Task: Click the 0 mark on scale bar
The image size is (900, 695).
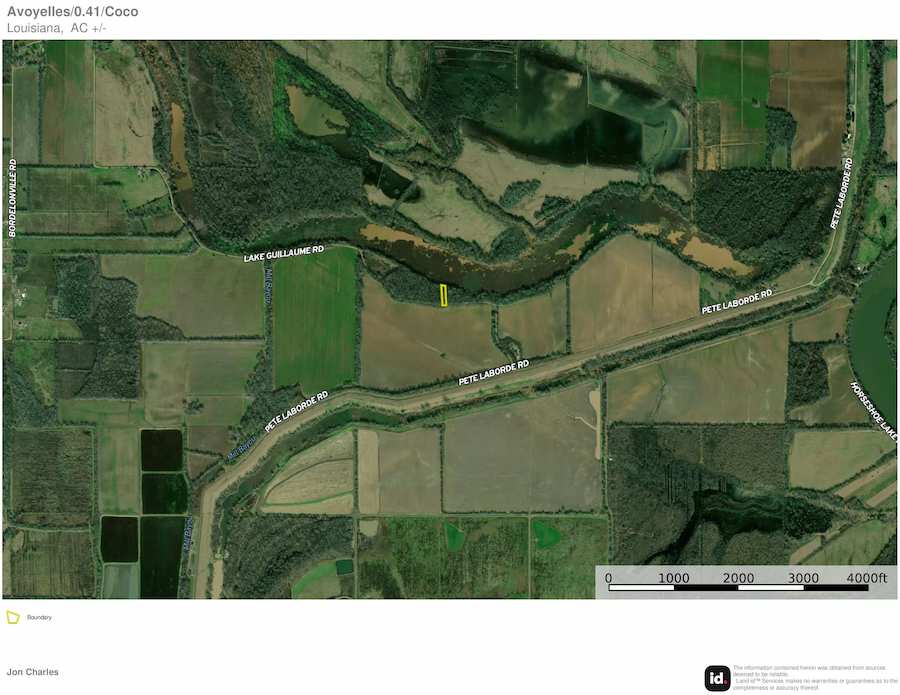Action: [x=609, y=578]
